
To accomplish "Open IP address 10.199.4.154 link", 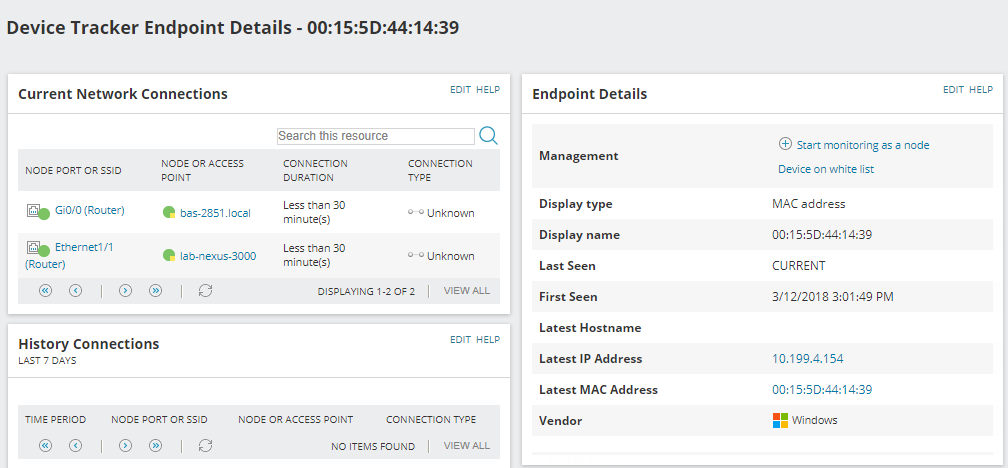I will click(x=807, y=359).
